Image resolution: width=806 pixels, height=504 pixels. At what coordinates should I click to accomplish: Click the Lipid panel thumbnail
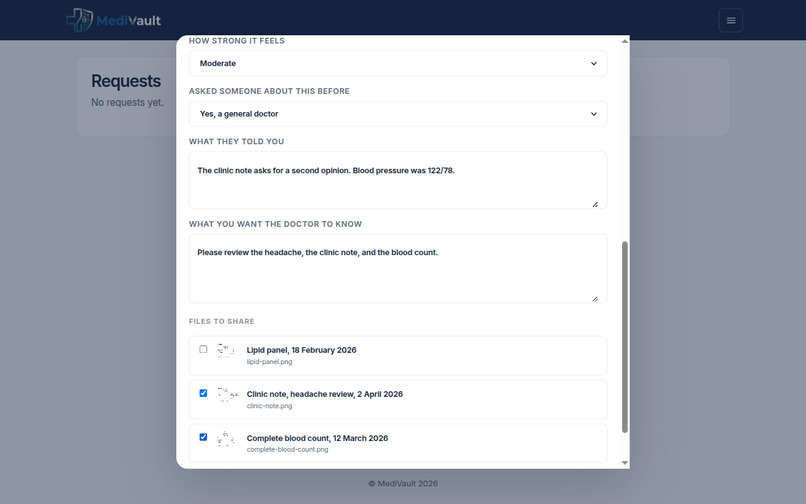coord(226,351)
